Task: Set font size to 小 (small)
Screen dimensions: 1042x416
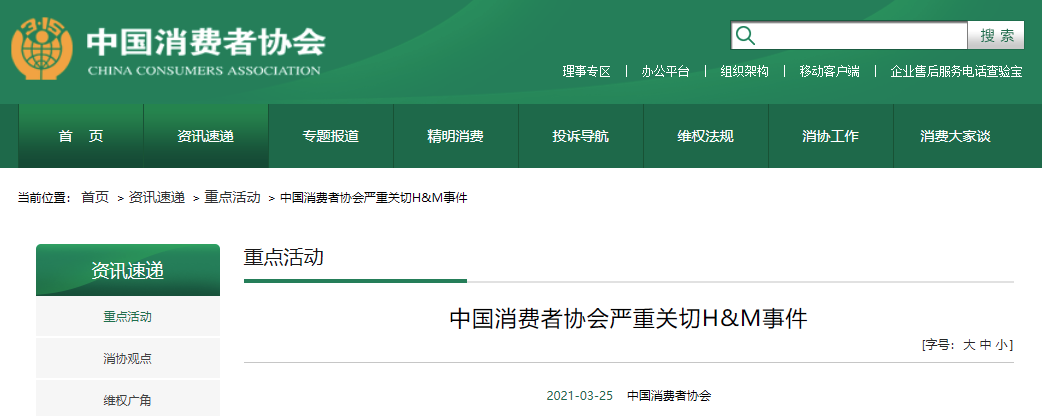Action: [x=1001, y=344]
